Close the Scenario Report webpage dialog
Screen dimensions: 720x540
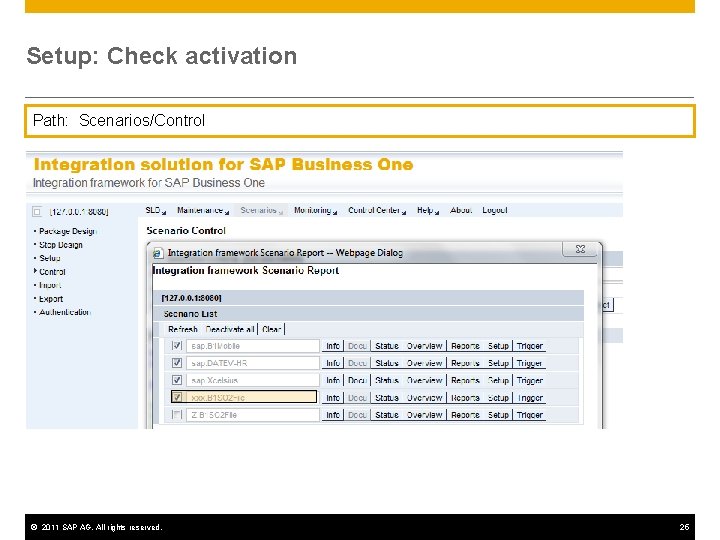(x=580, y=249)
